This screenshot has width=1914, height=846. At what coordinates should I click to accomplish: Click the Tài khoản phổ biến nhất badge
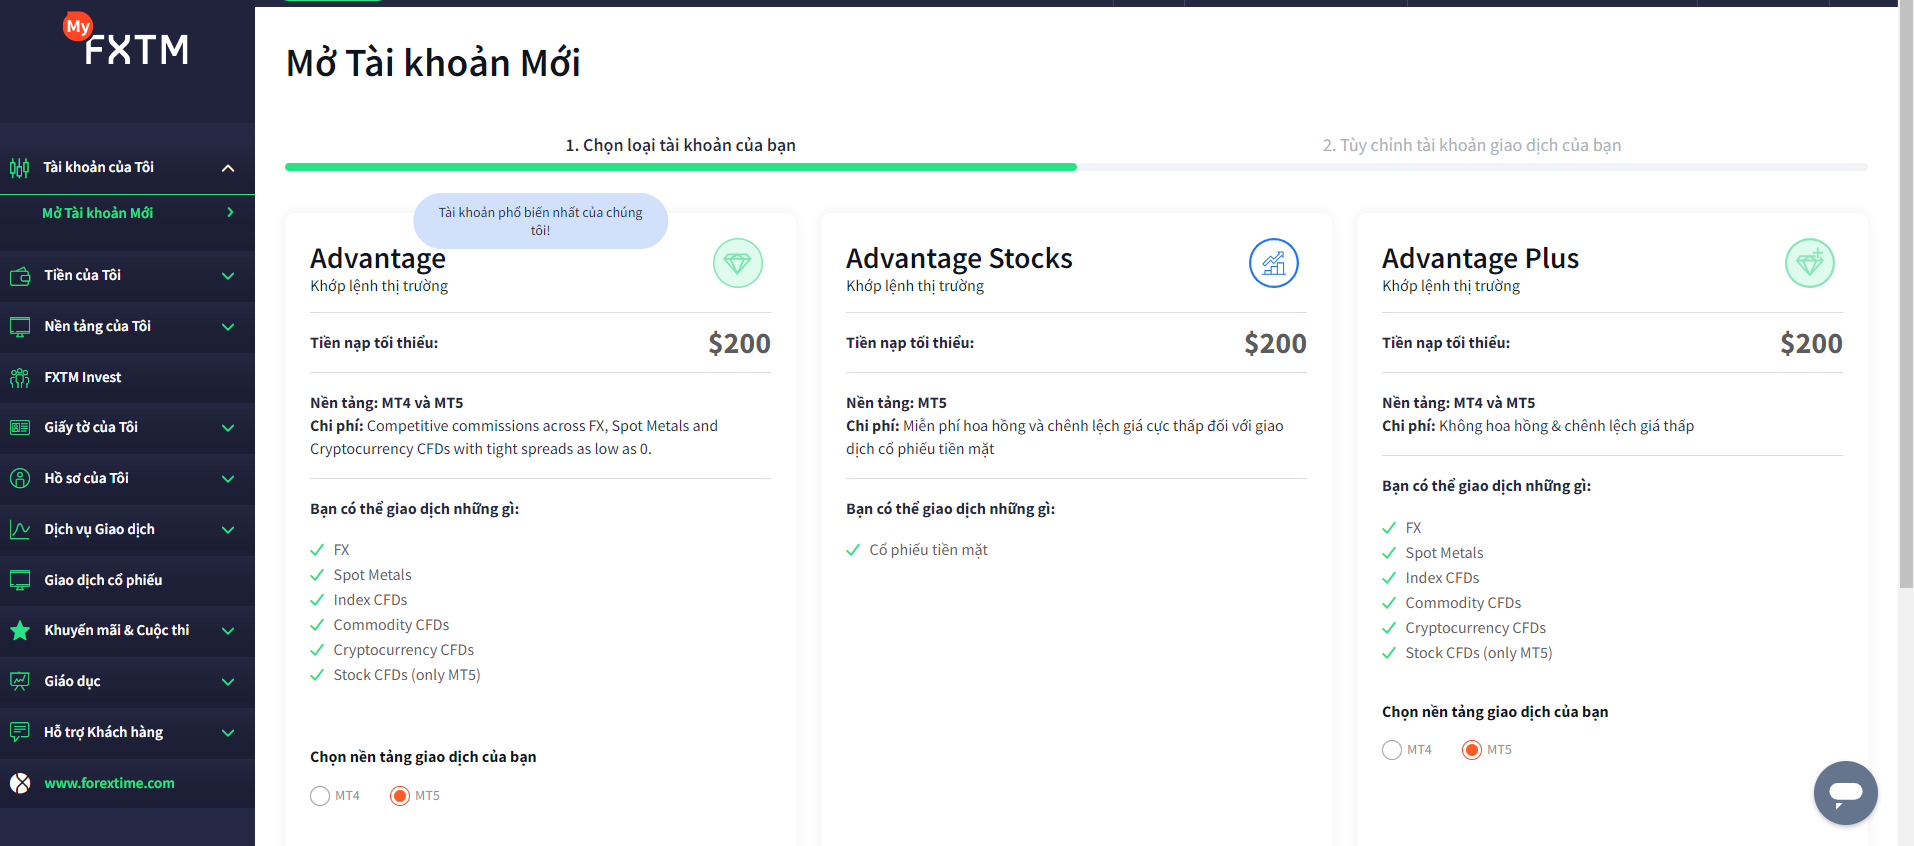point(540,221)
